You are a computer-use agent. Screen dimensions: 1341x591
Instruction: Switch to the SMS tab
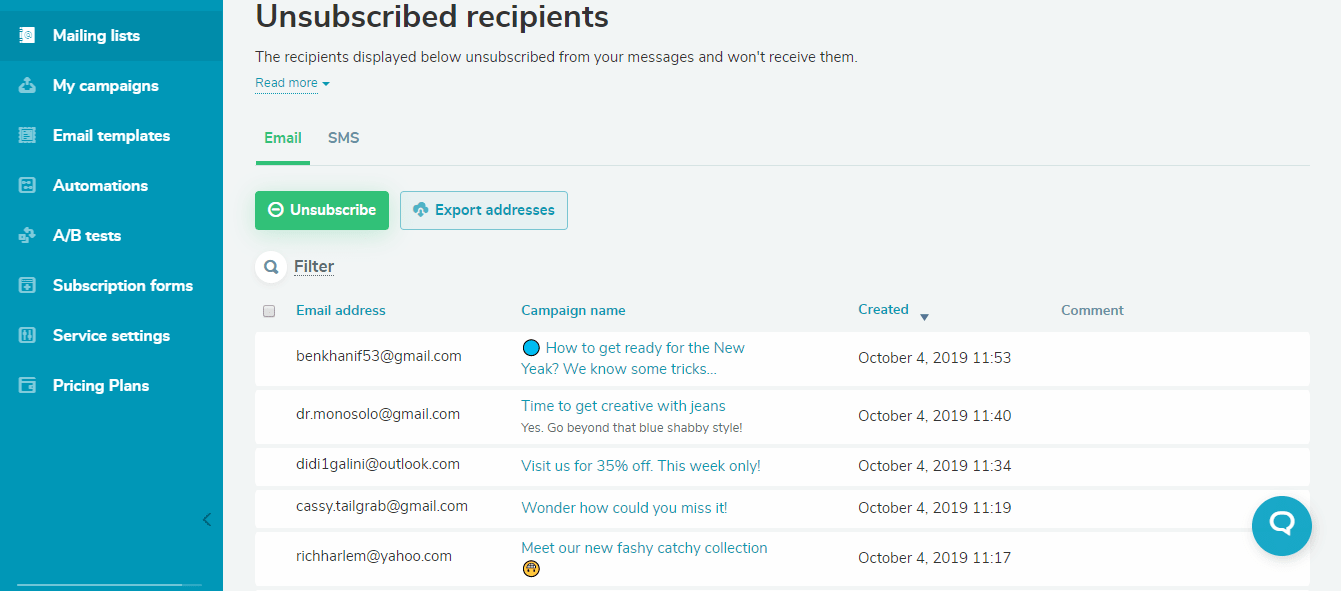pos(343,137)
